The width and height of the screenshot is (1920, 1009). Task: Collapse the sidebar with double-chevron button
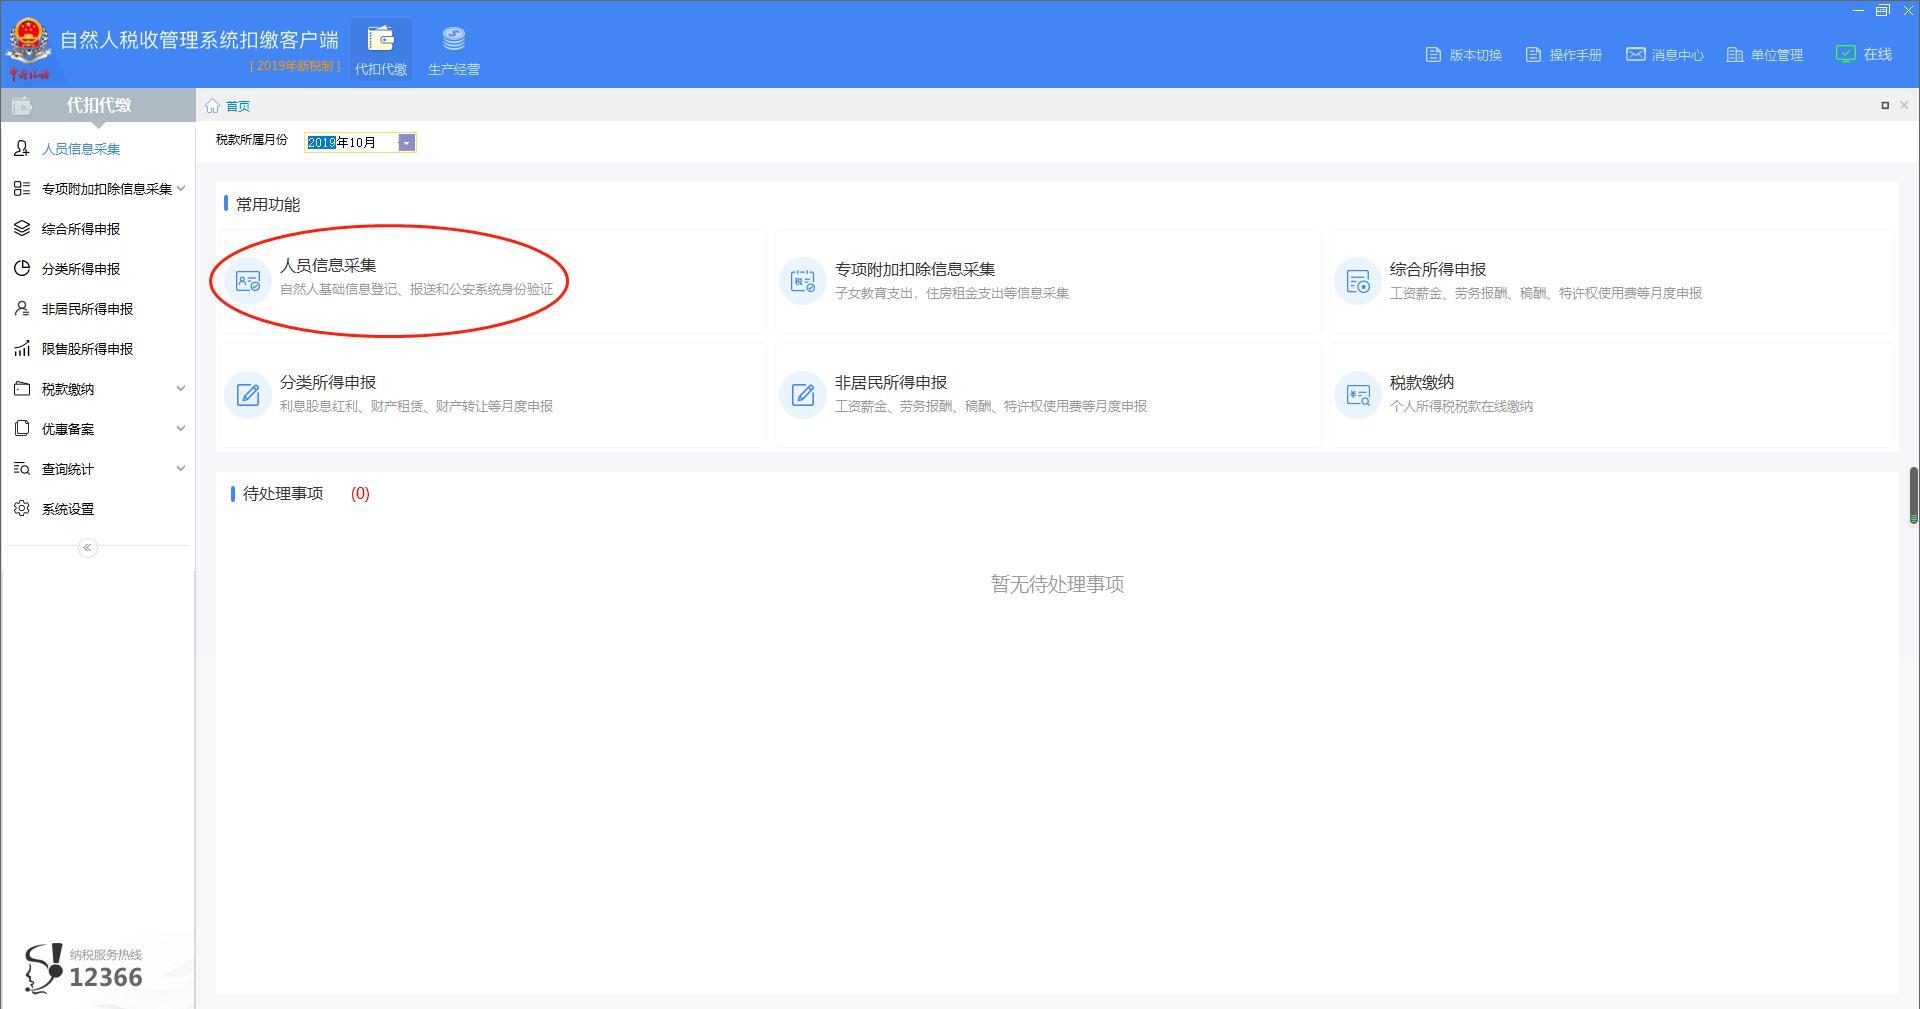coord(88,547)
